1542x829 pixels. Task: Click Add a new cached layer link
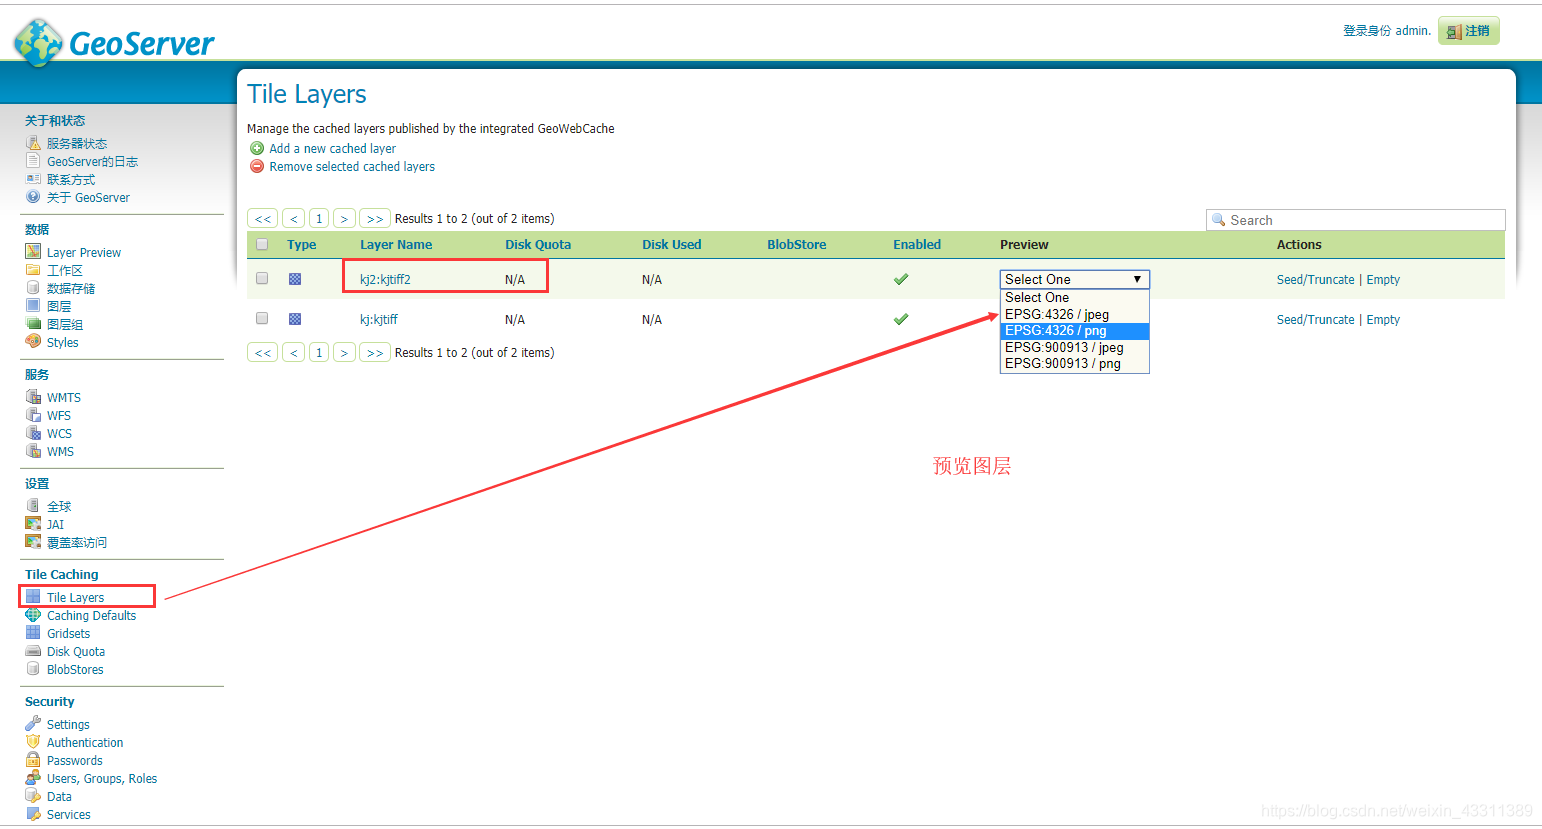[333, 148]
